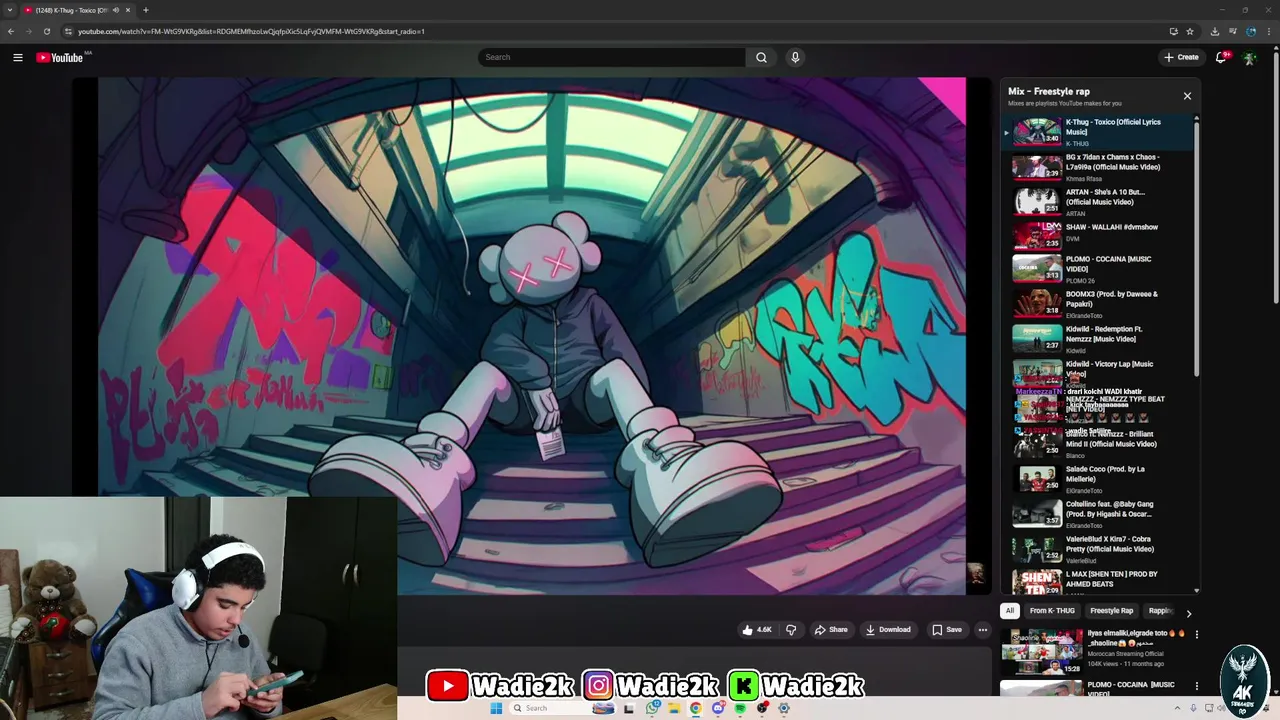Select the Rapping chip
Image resolution: width=1280 pixels, height=720 pixels.
[x=1160, y=611]
